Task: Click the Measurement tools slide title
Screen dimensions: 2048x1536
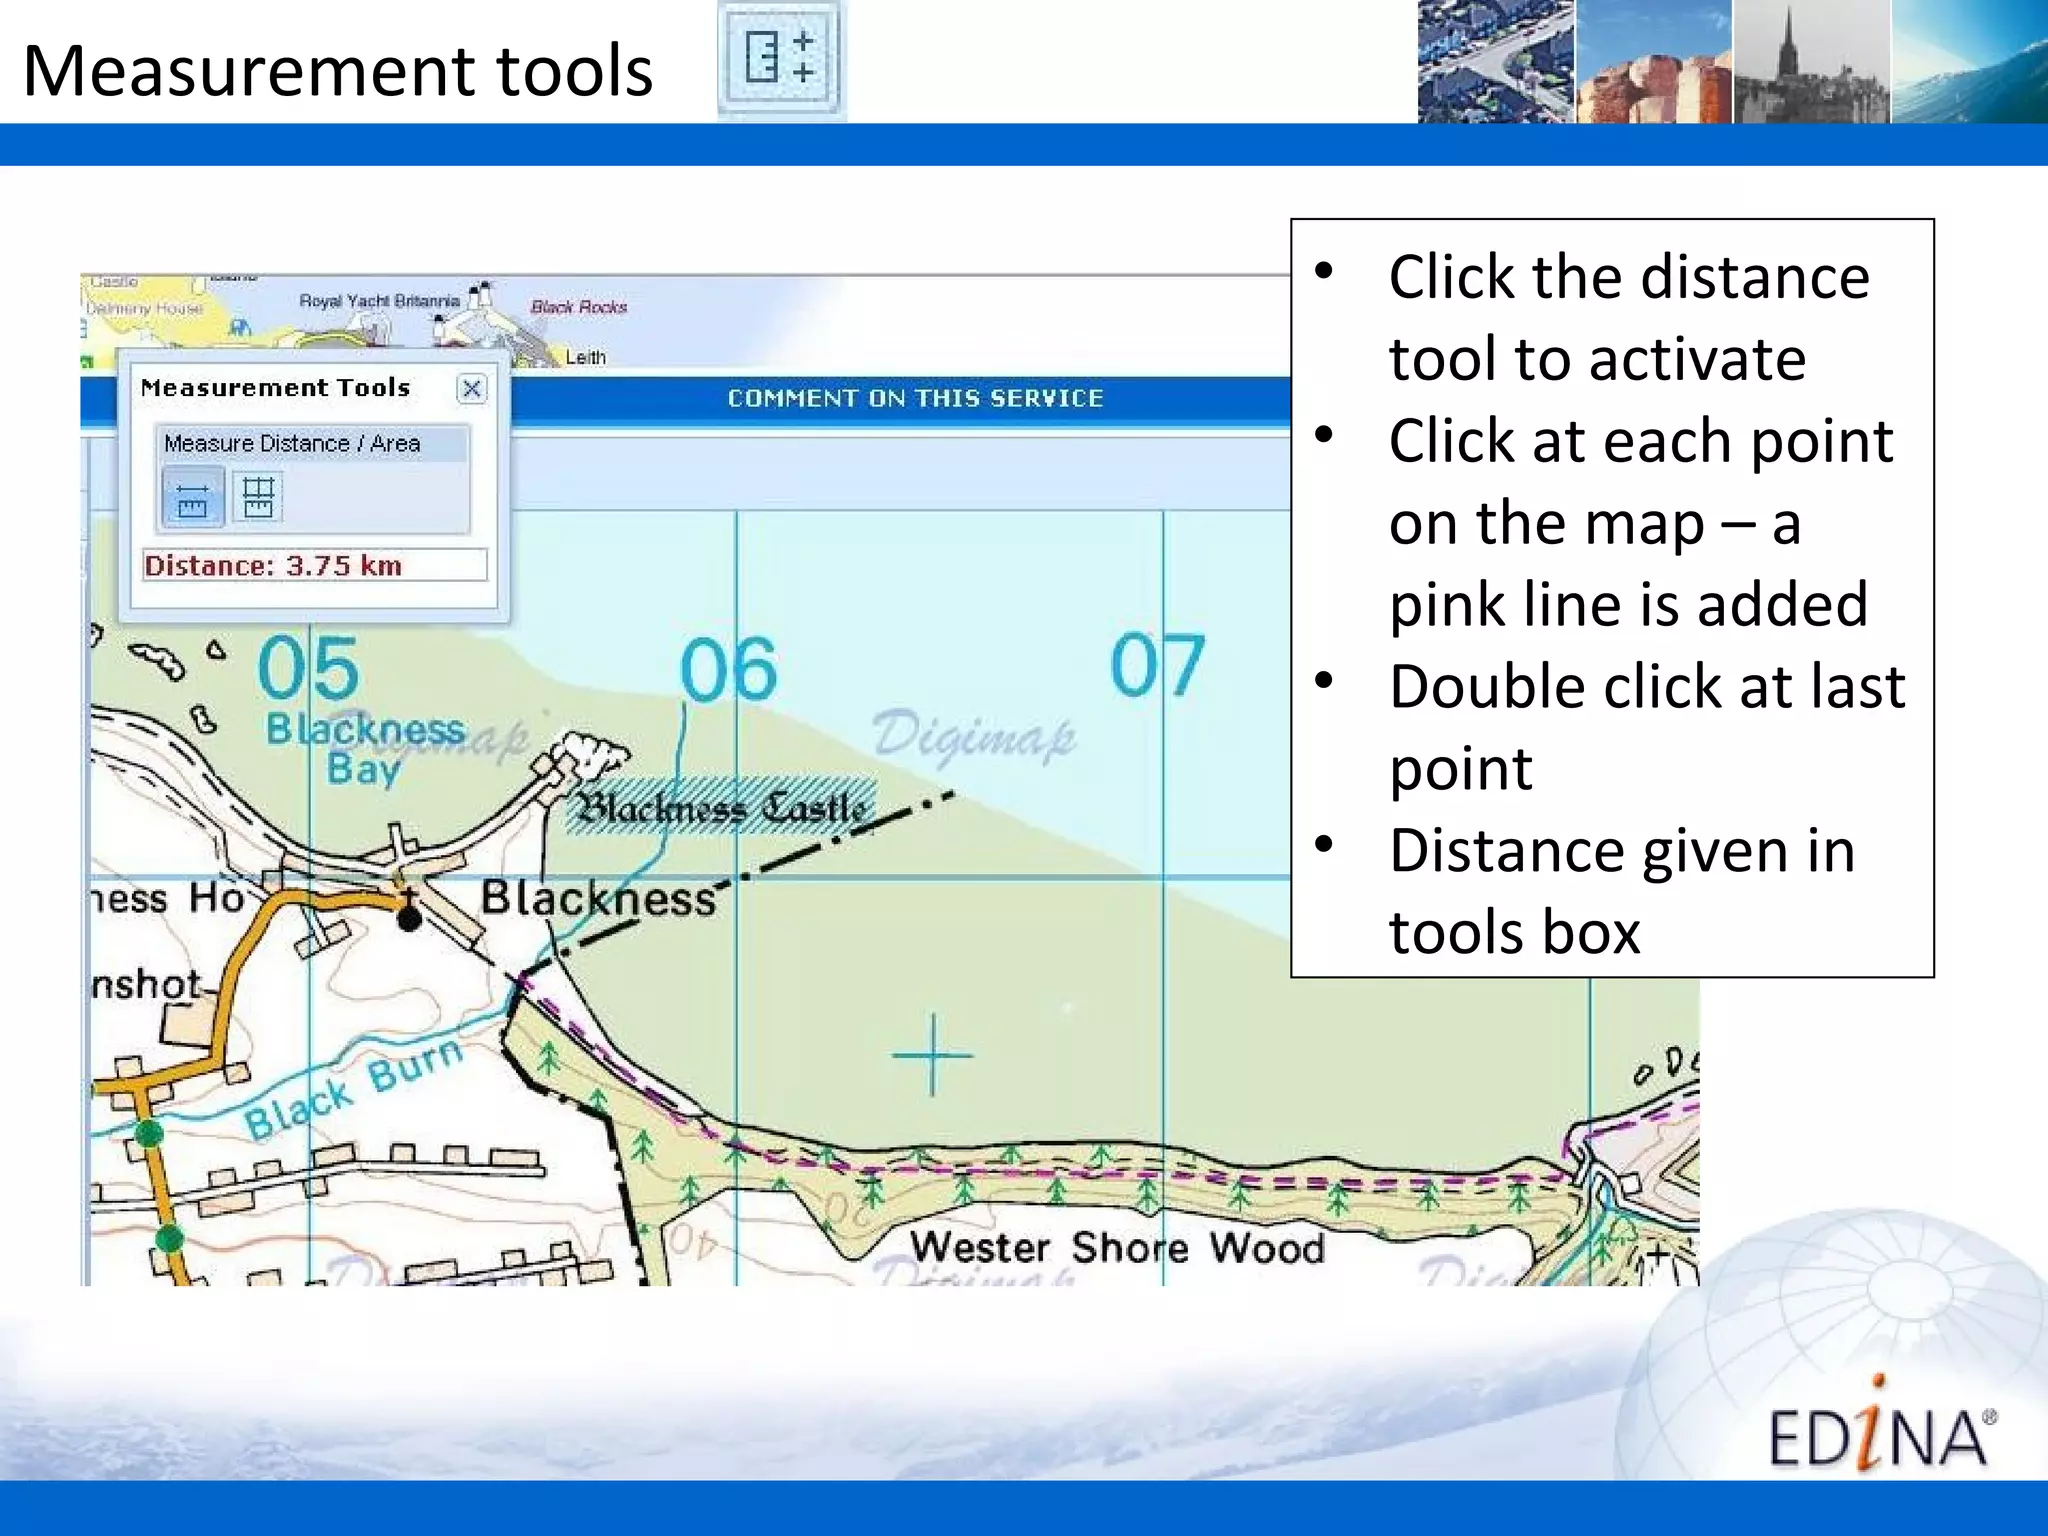Action: (337, 71)
